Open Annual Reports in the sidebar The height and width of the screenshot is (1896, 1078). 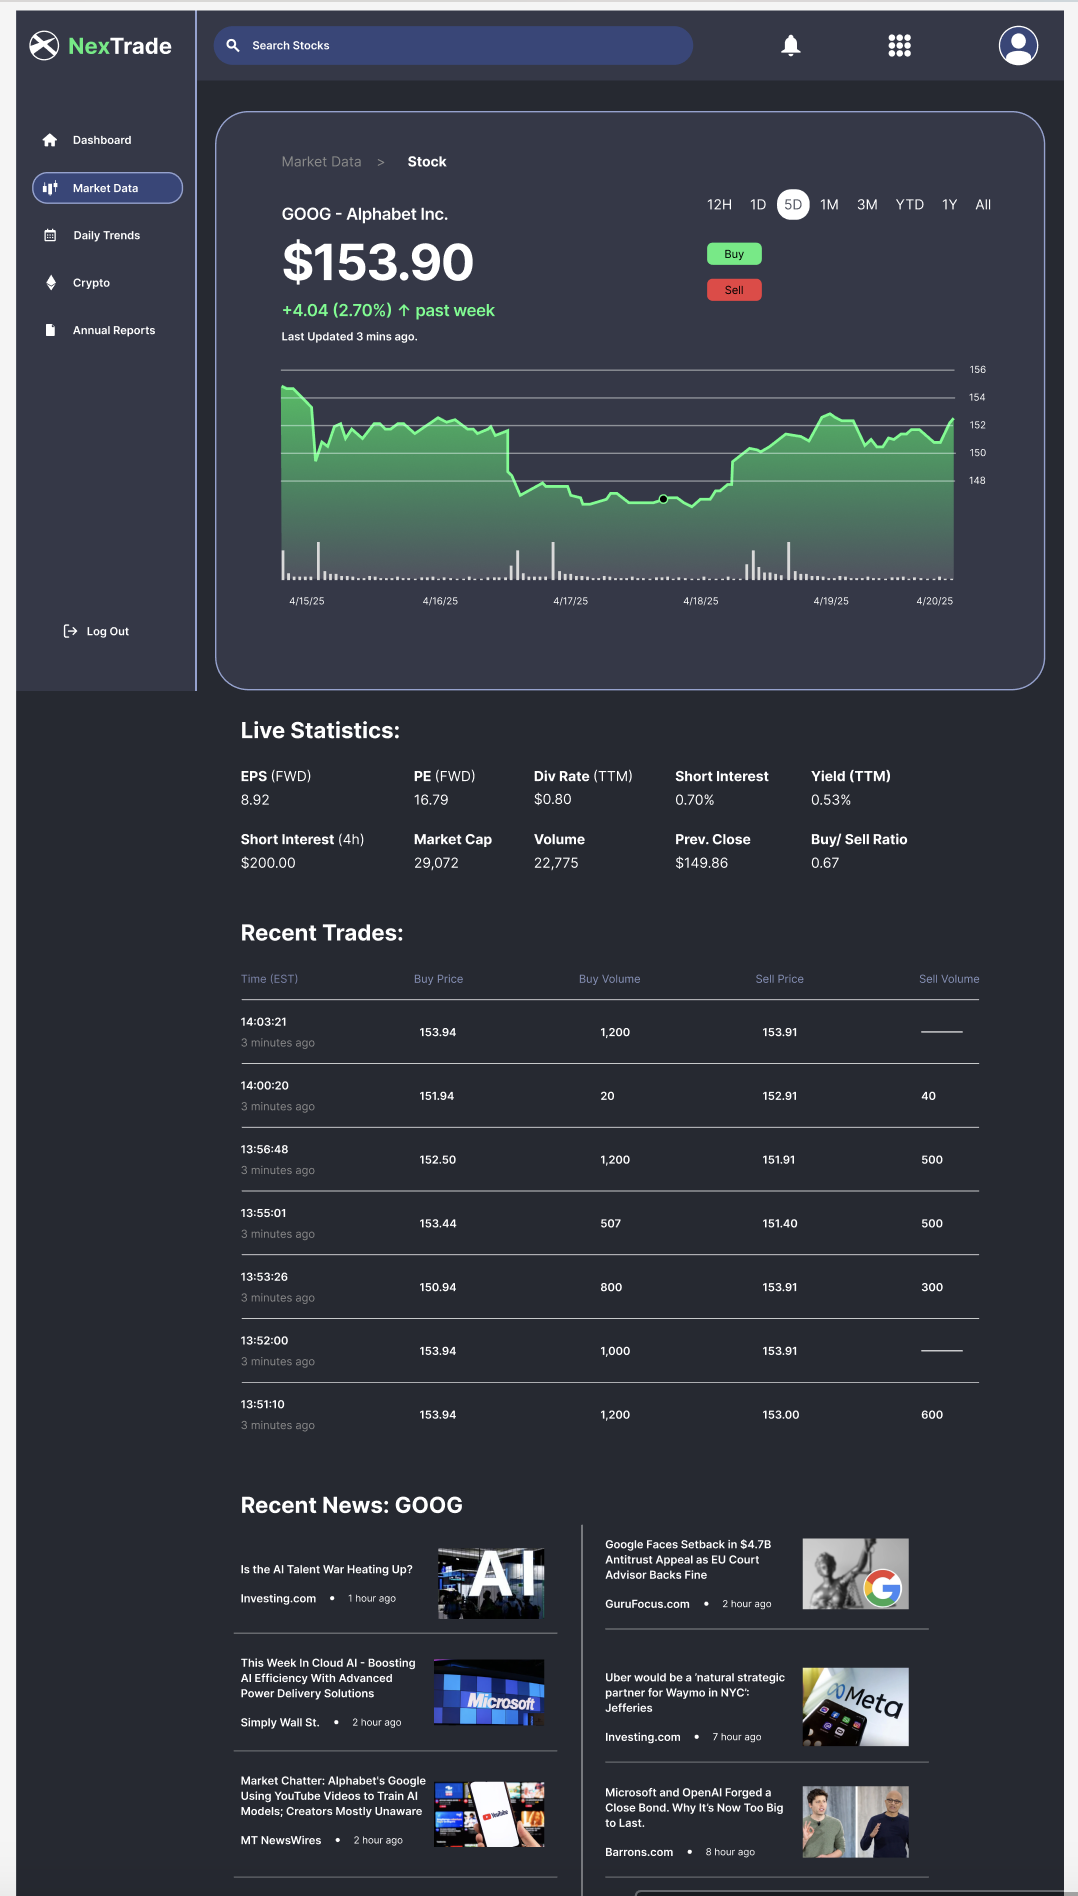114,330
